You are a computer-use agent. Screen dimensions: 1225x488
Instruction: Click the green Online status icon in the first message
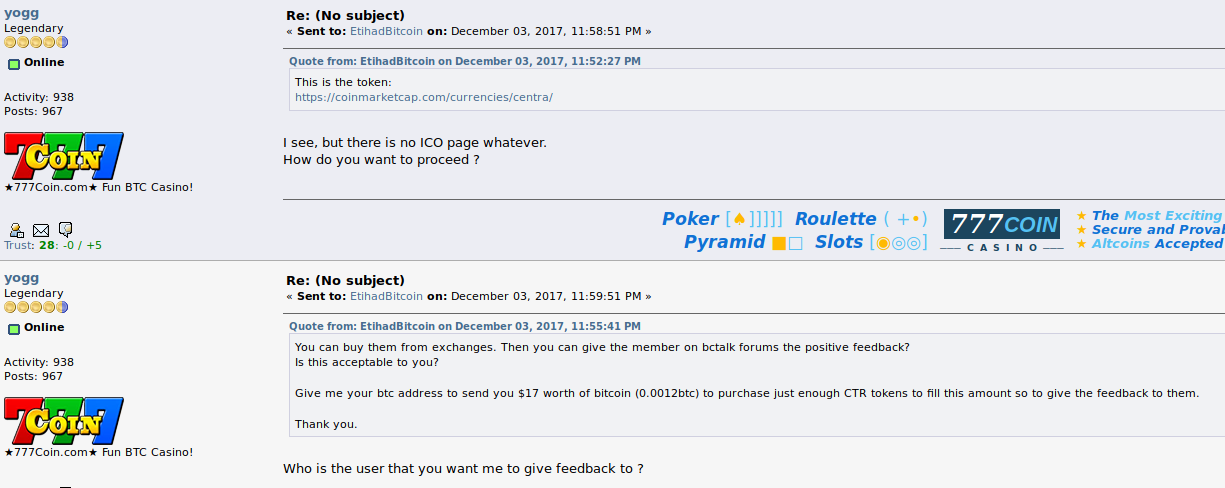click(14, 63)
